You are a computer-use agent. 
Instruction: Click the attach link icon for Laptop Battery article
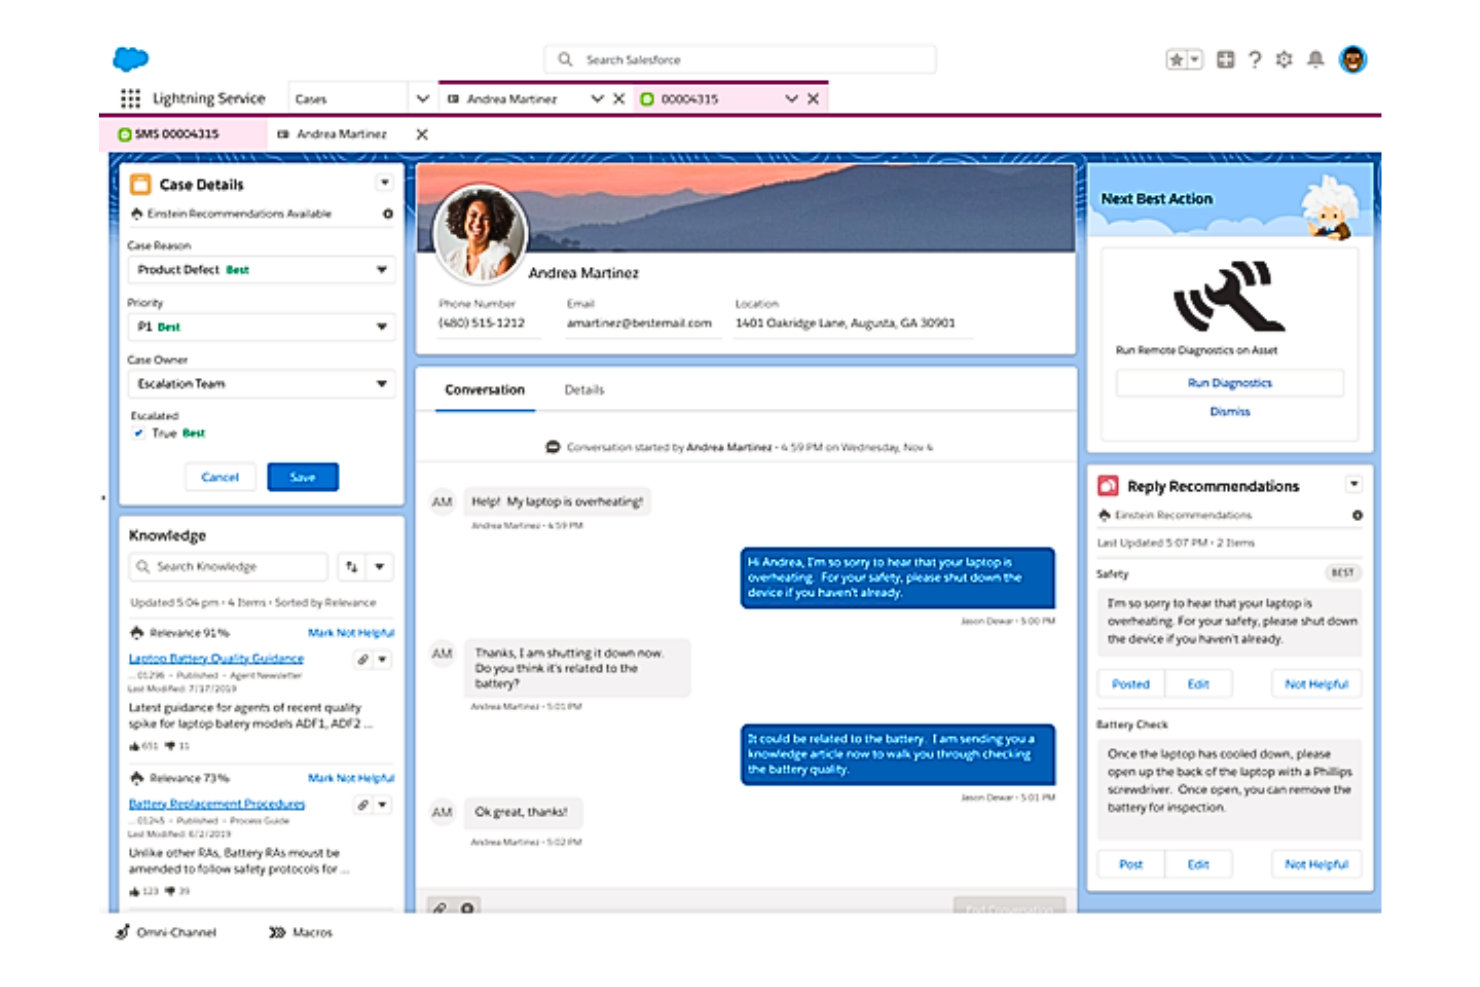click(363, 660)
